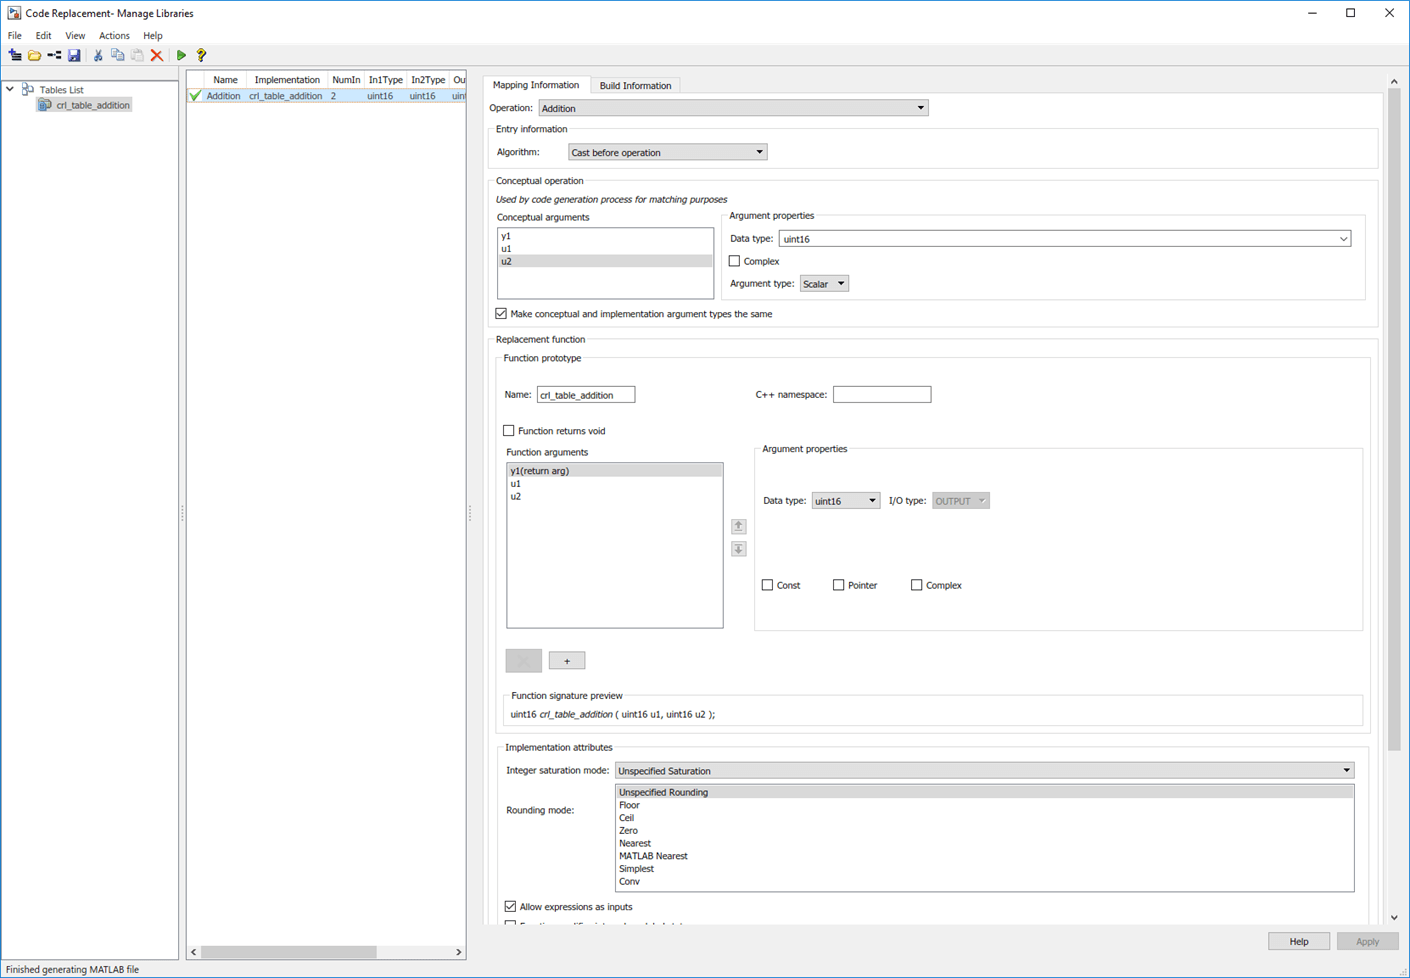Select conceptual argument u2

(605, 261)
